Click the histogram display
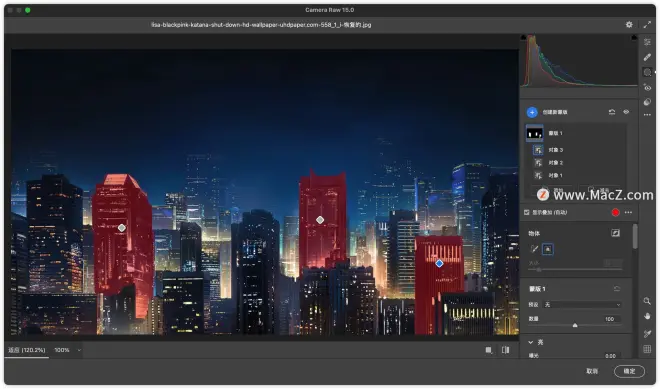The height and width of the screenshot is (389, 660). coord(579,61)
